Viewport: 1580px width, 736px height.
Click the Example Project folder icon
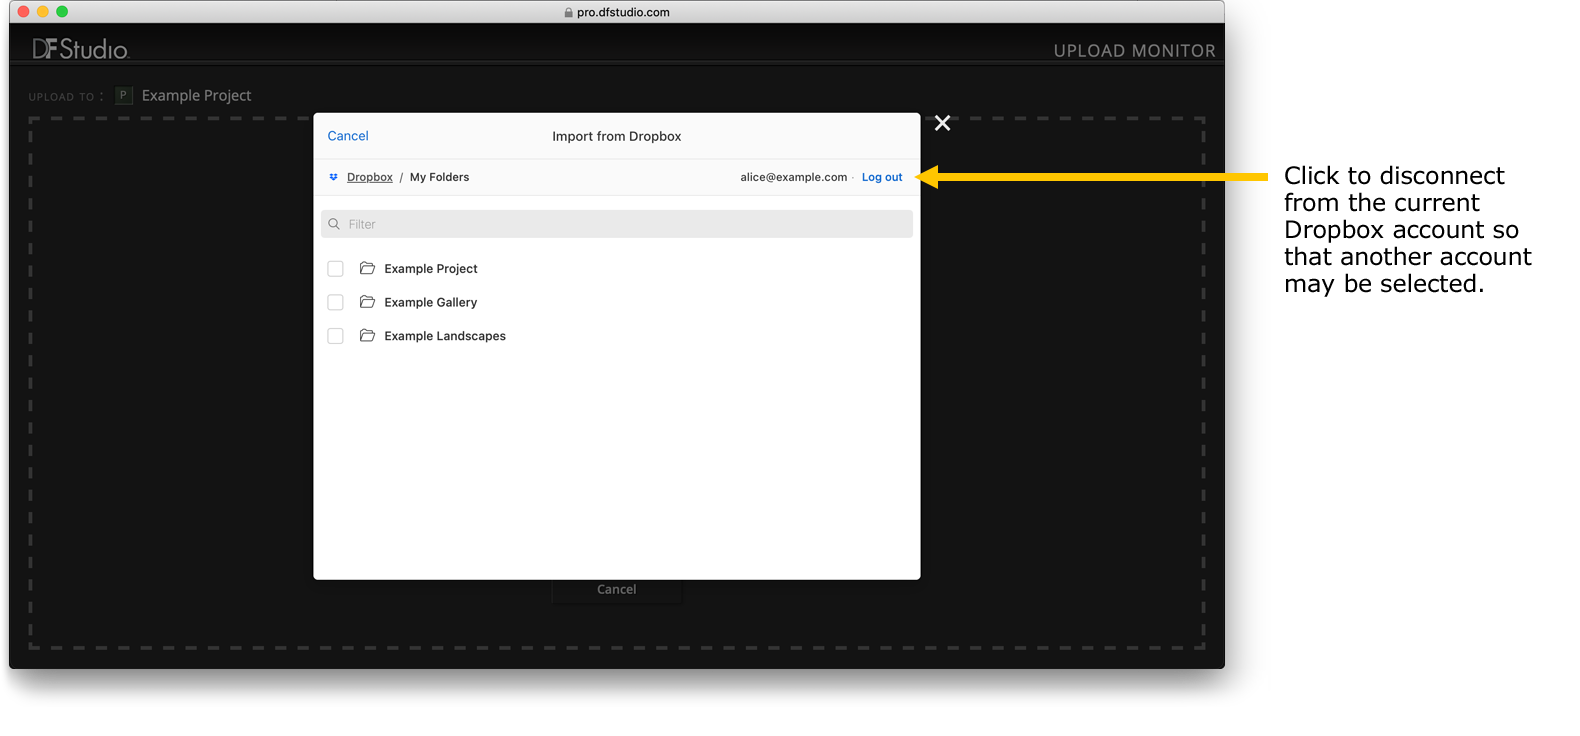point(367,268)
